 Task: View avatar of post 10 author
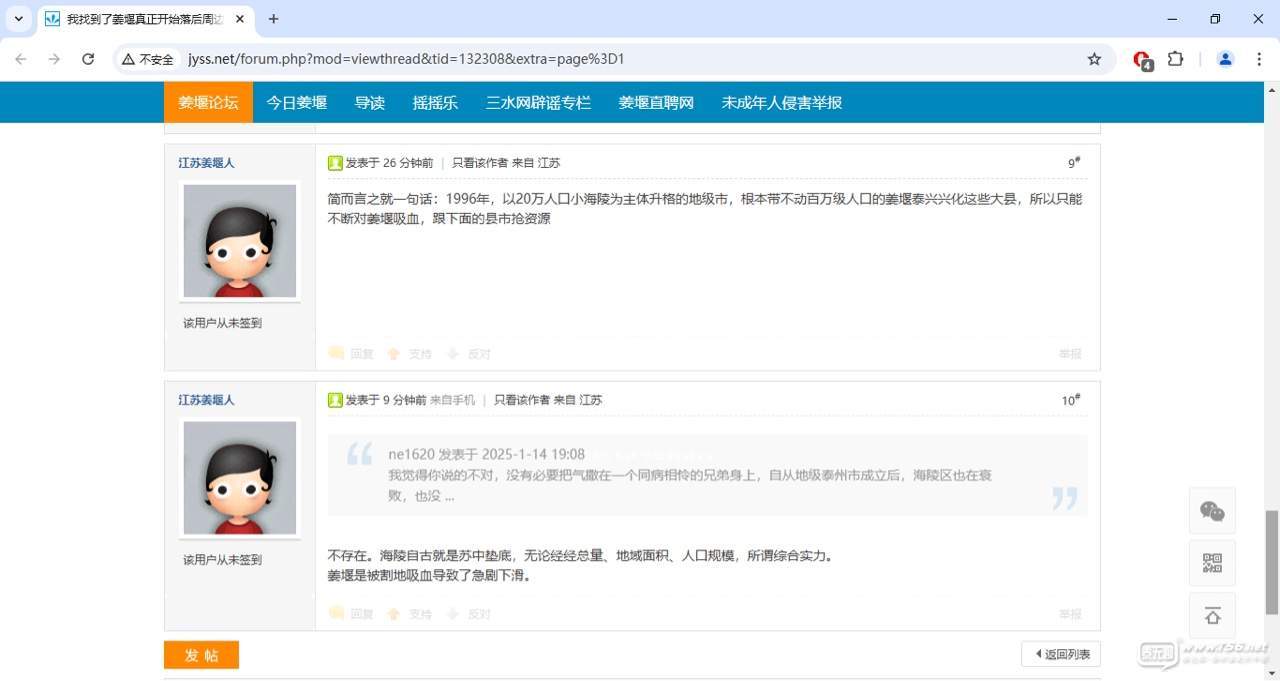pyautogui.click(x=240, y=478)
